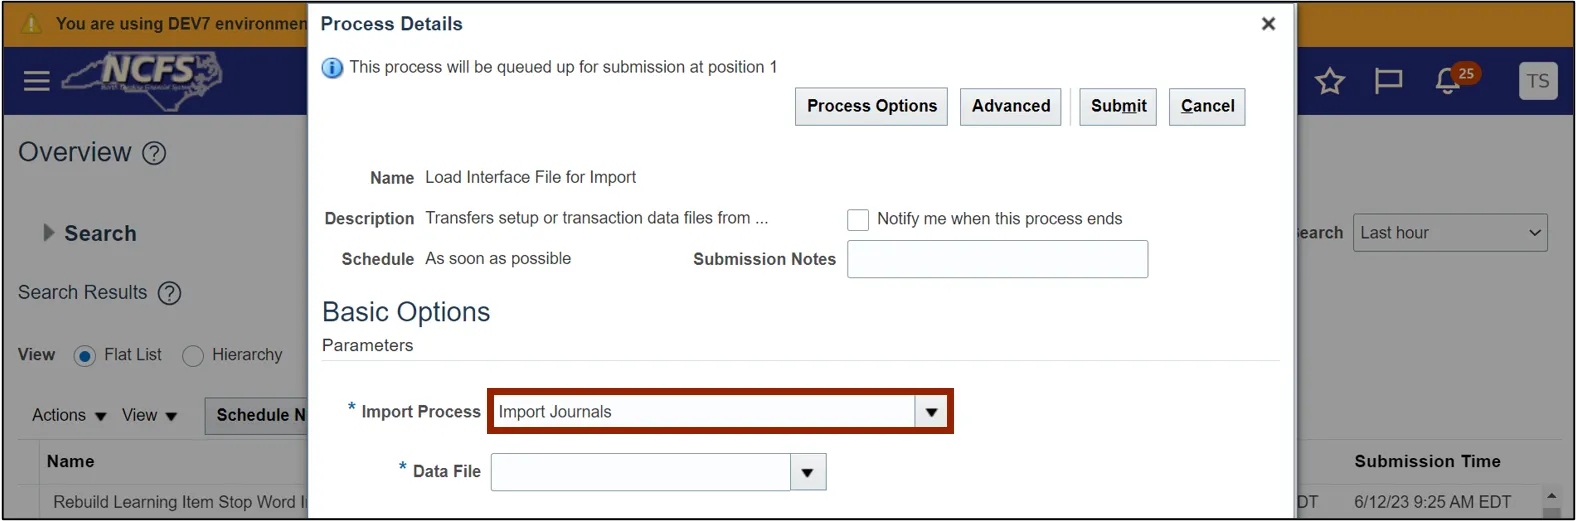This screenshot has width=1576, height=521.
Task: Click the Process Options button
Action: (871, 106)
